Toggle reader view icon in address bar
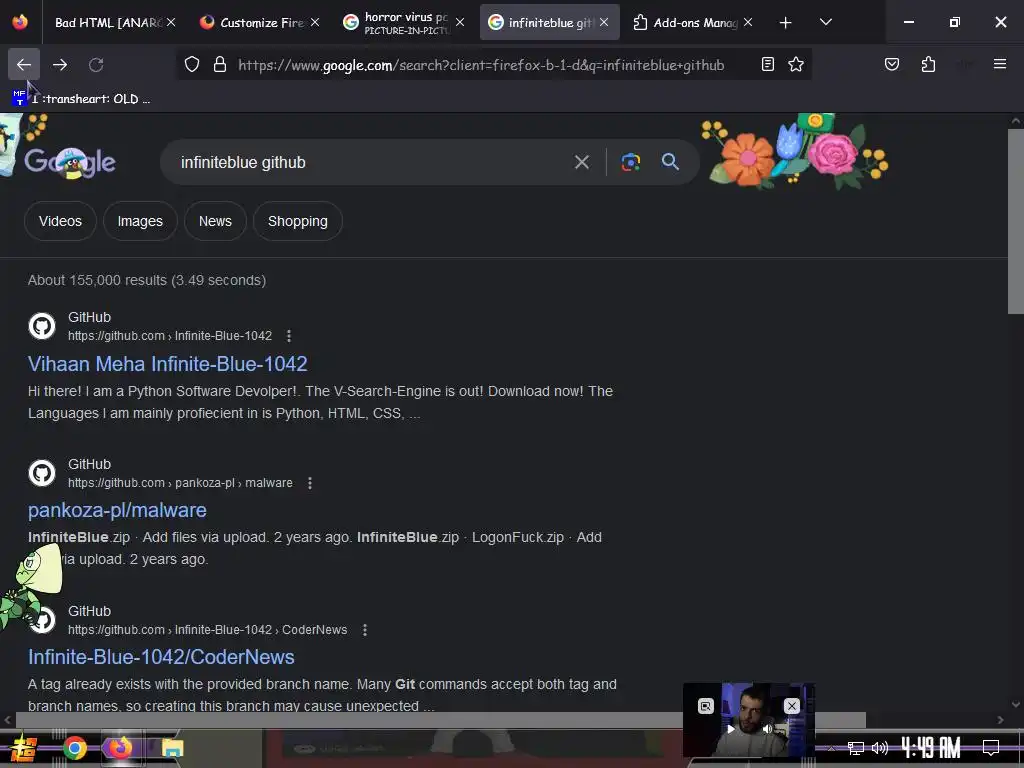1024x768 pixels. coord(768,64)
